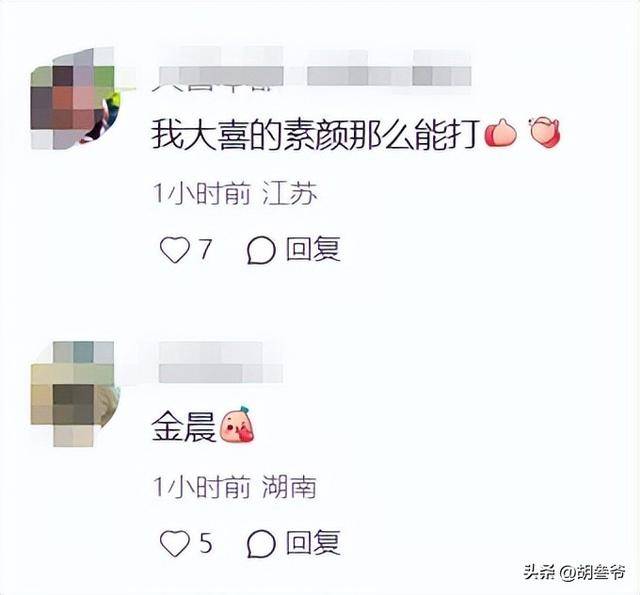Like the 金晨 comment with heart icon
This screenshot has width=640, height=595.
tap(175, 544)
